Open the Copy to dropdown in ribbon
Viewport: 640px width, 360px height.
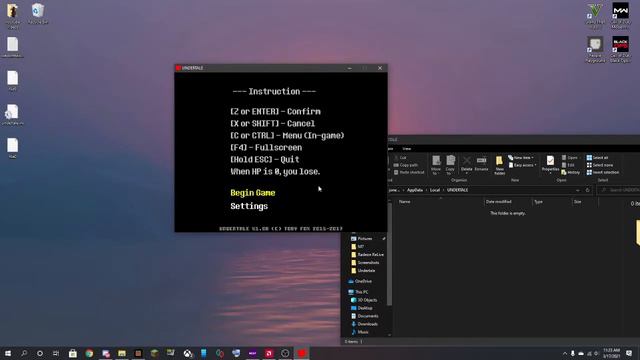(x=450, y=165)
